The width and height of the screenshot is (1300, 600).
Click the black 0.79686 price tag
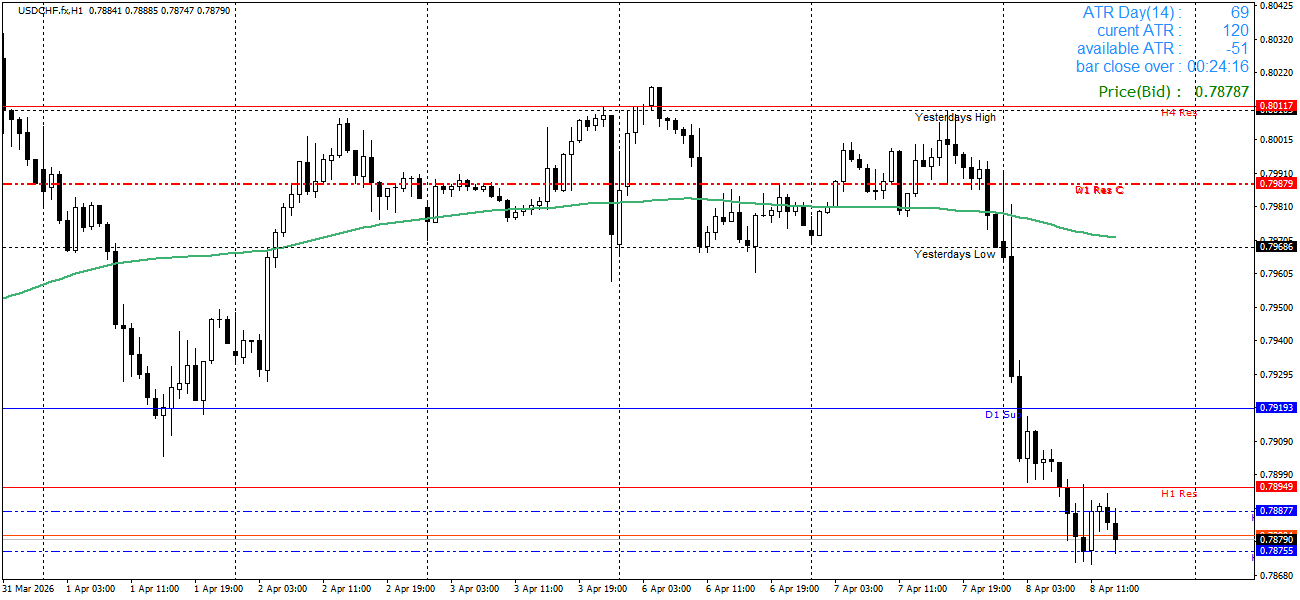click(1276, 246)
